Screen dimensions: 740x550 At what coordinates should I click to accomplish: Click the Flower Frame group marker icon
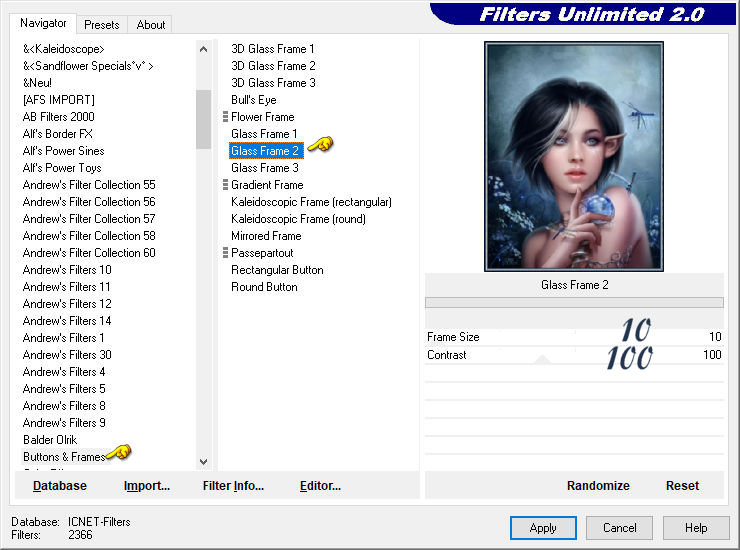(225, 117)
